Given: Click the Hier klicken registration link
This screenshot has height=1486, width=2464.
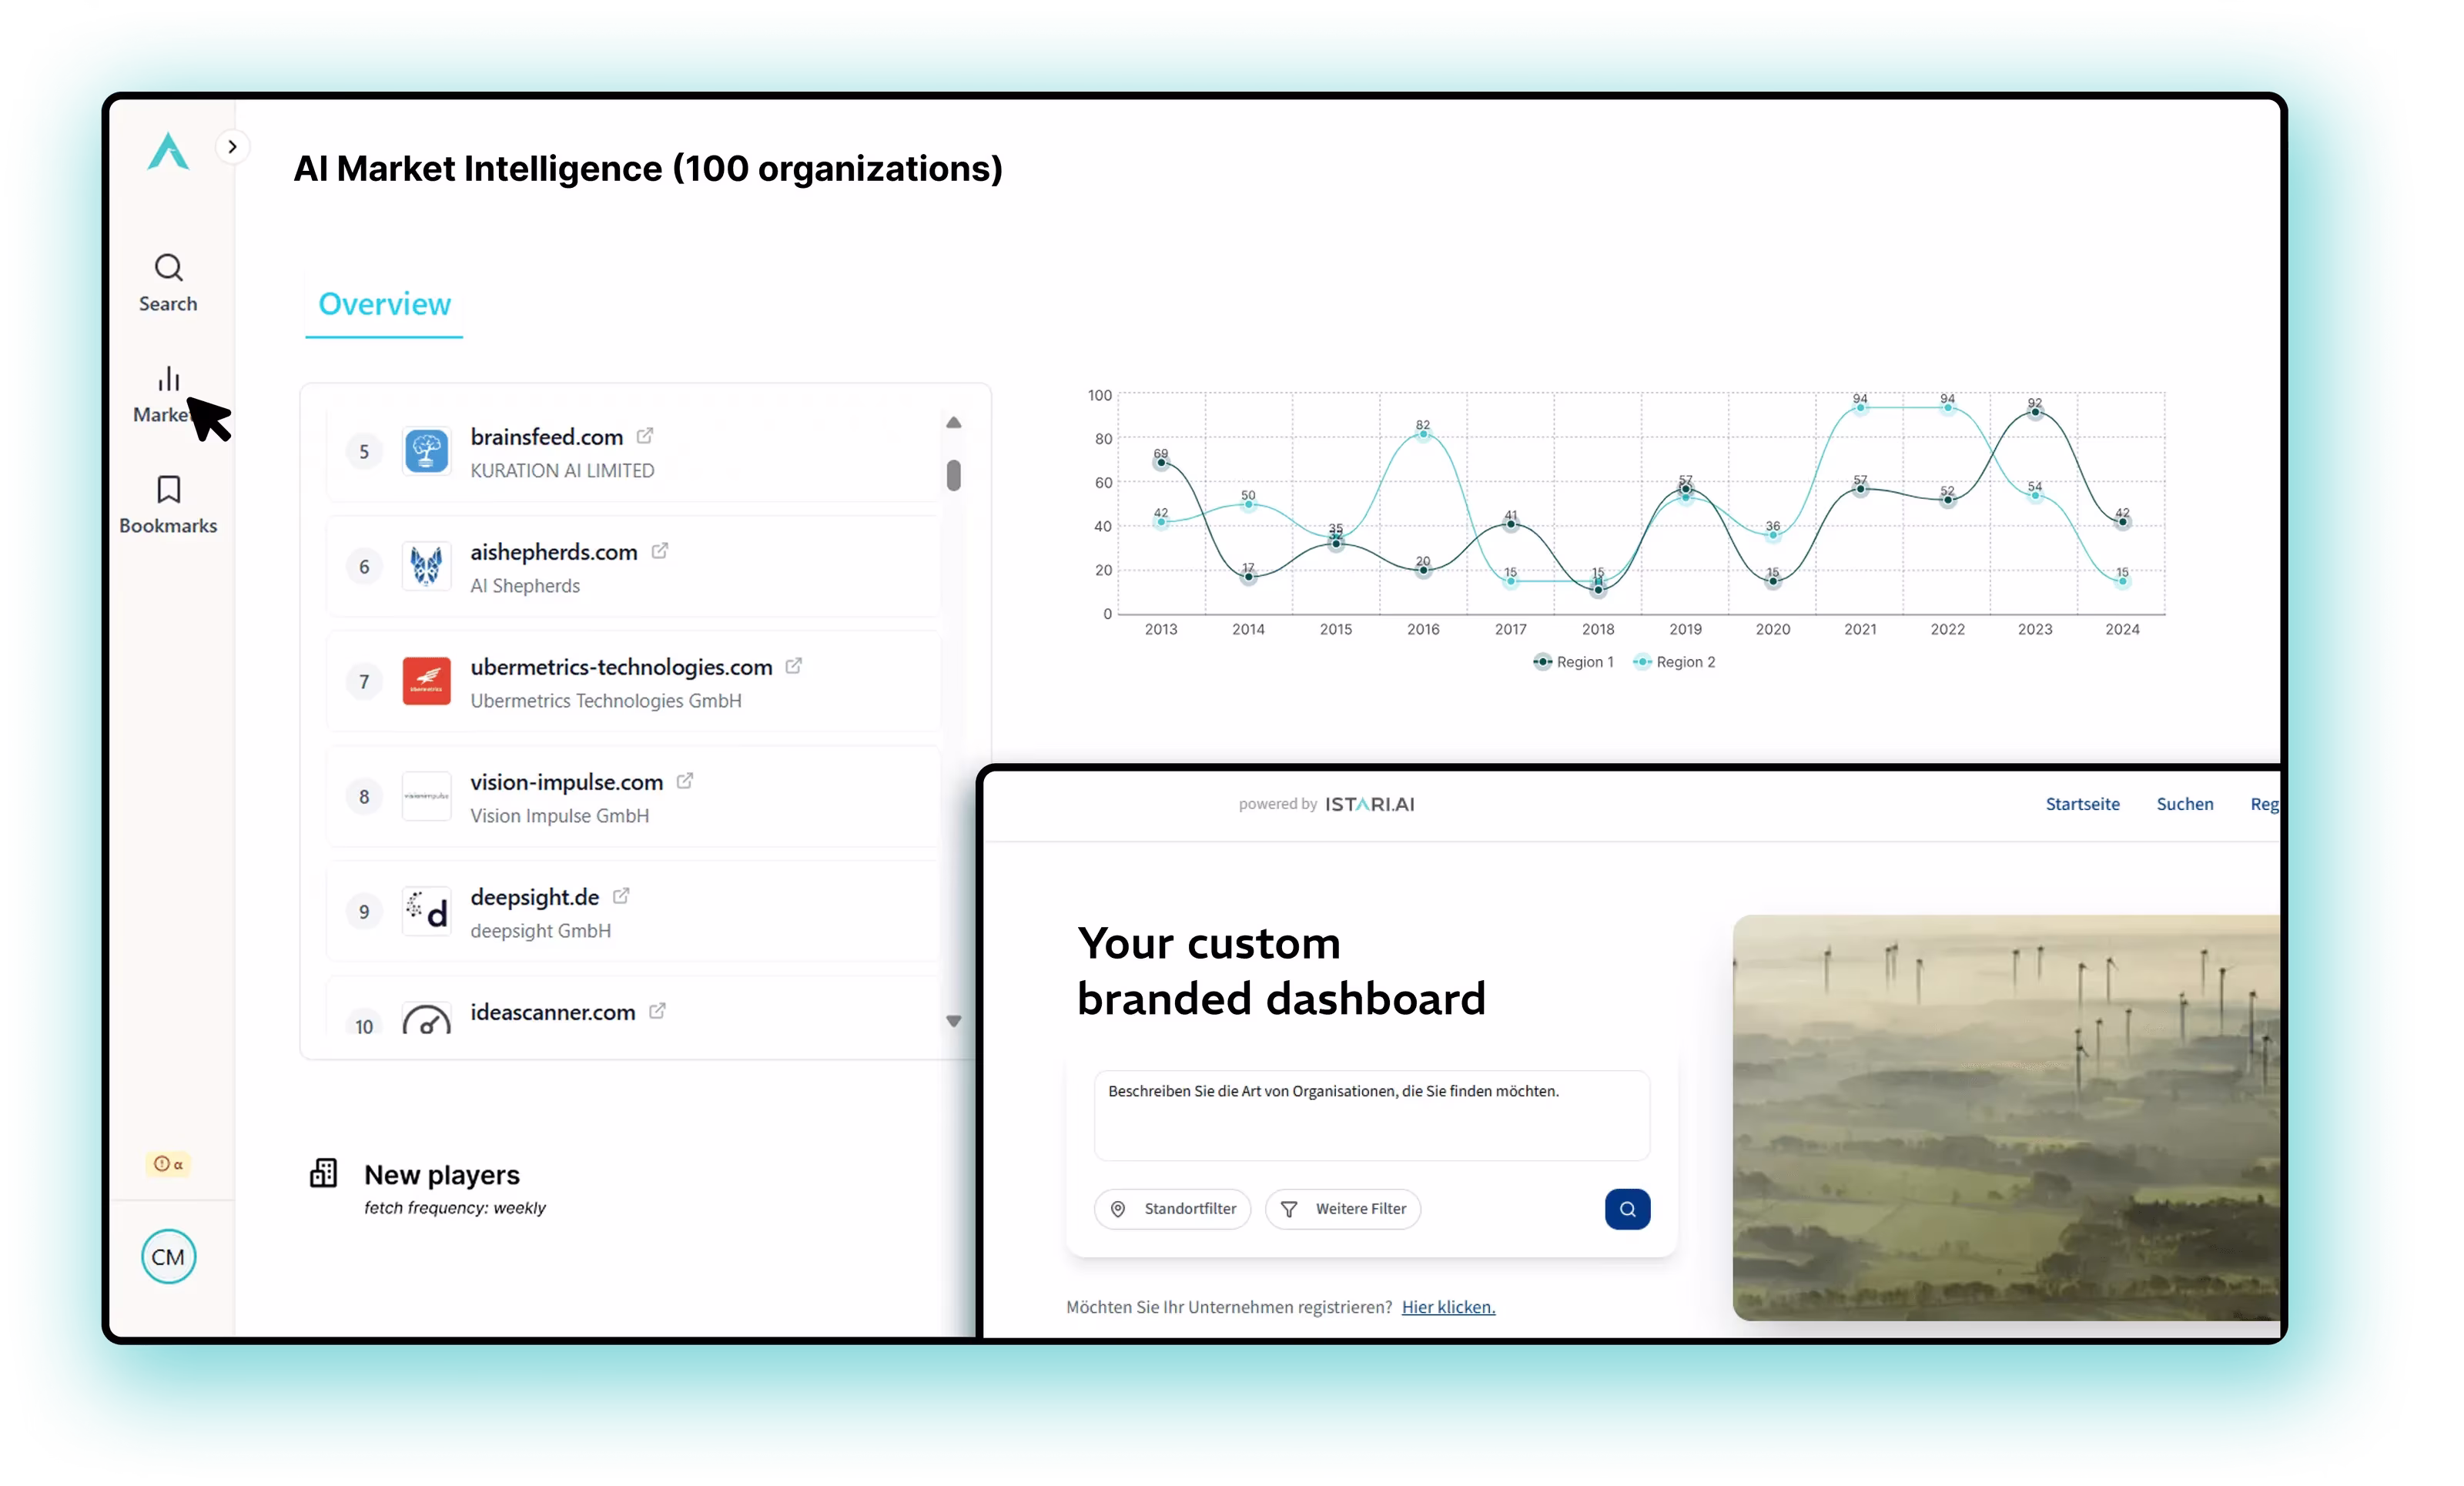Looking at the screenshot, I should 1448,1307.
